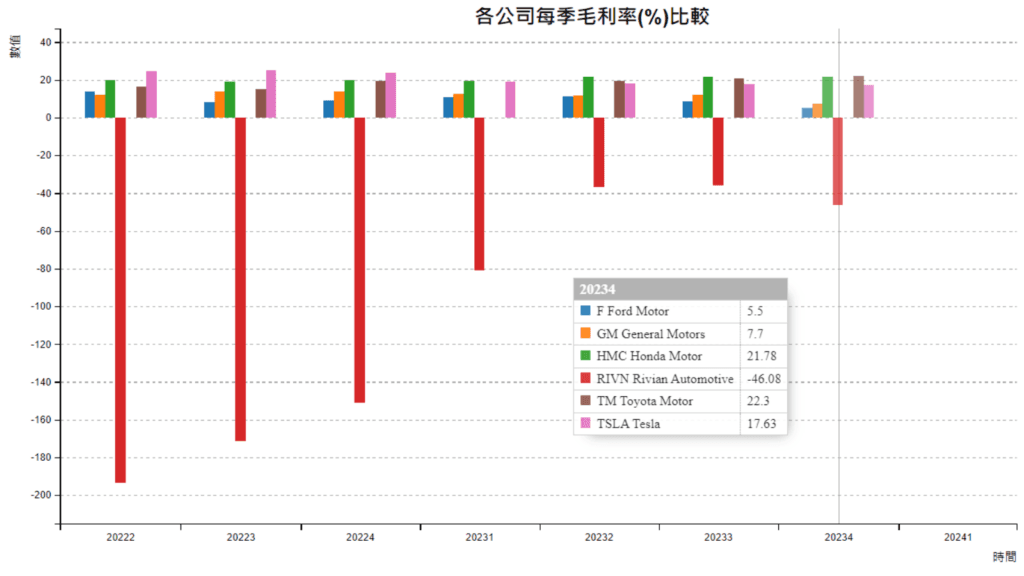Click the 數值 y-axis title
1024x576 pixels.
(x=16, y=46)
